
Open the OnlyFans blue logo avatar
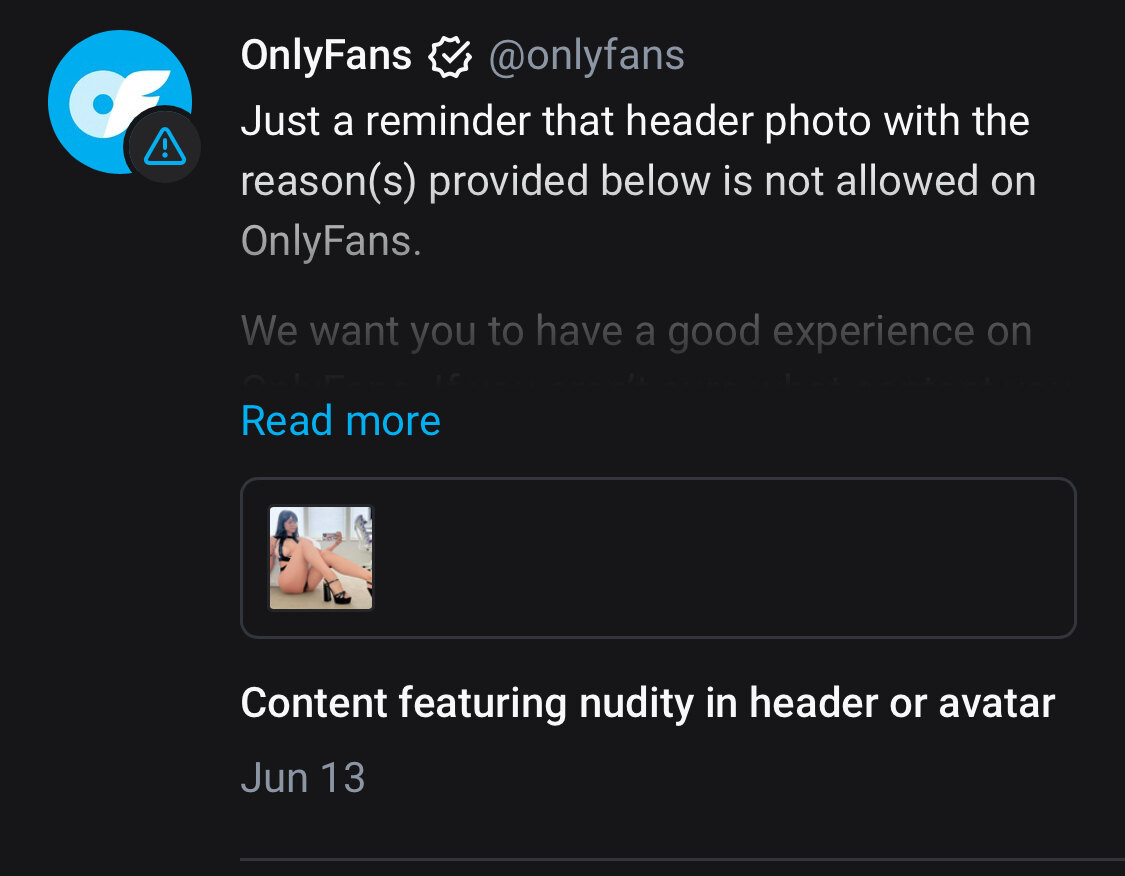tap(119, 101)
